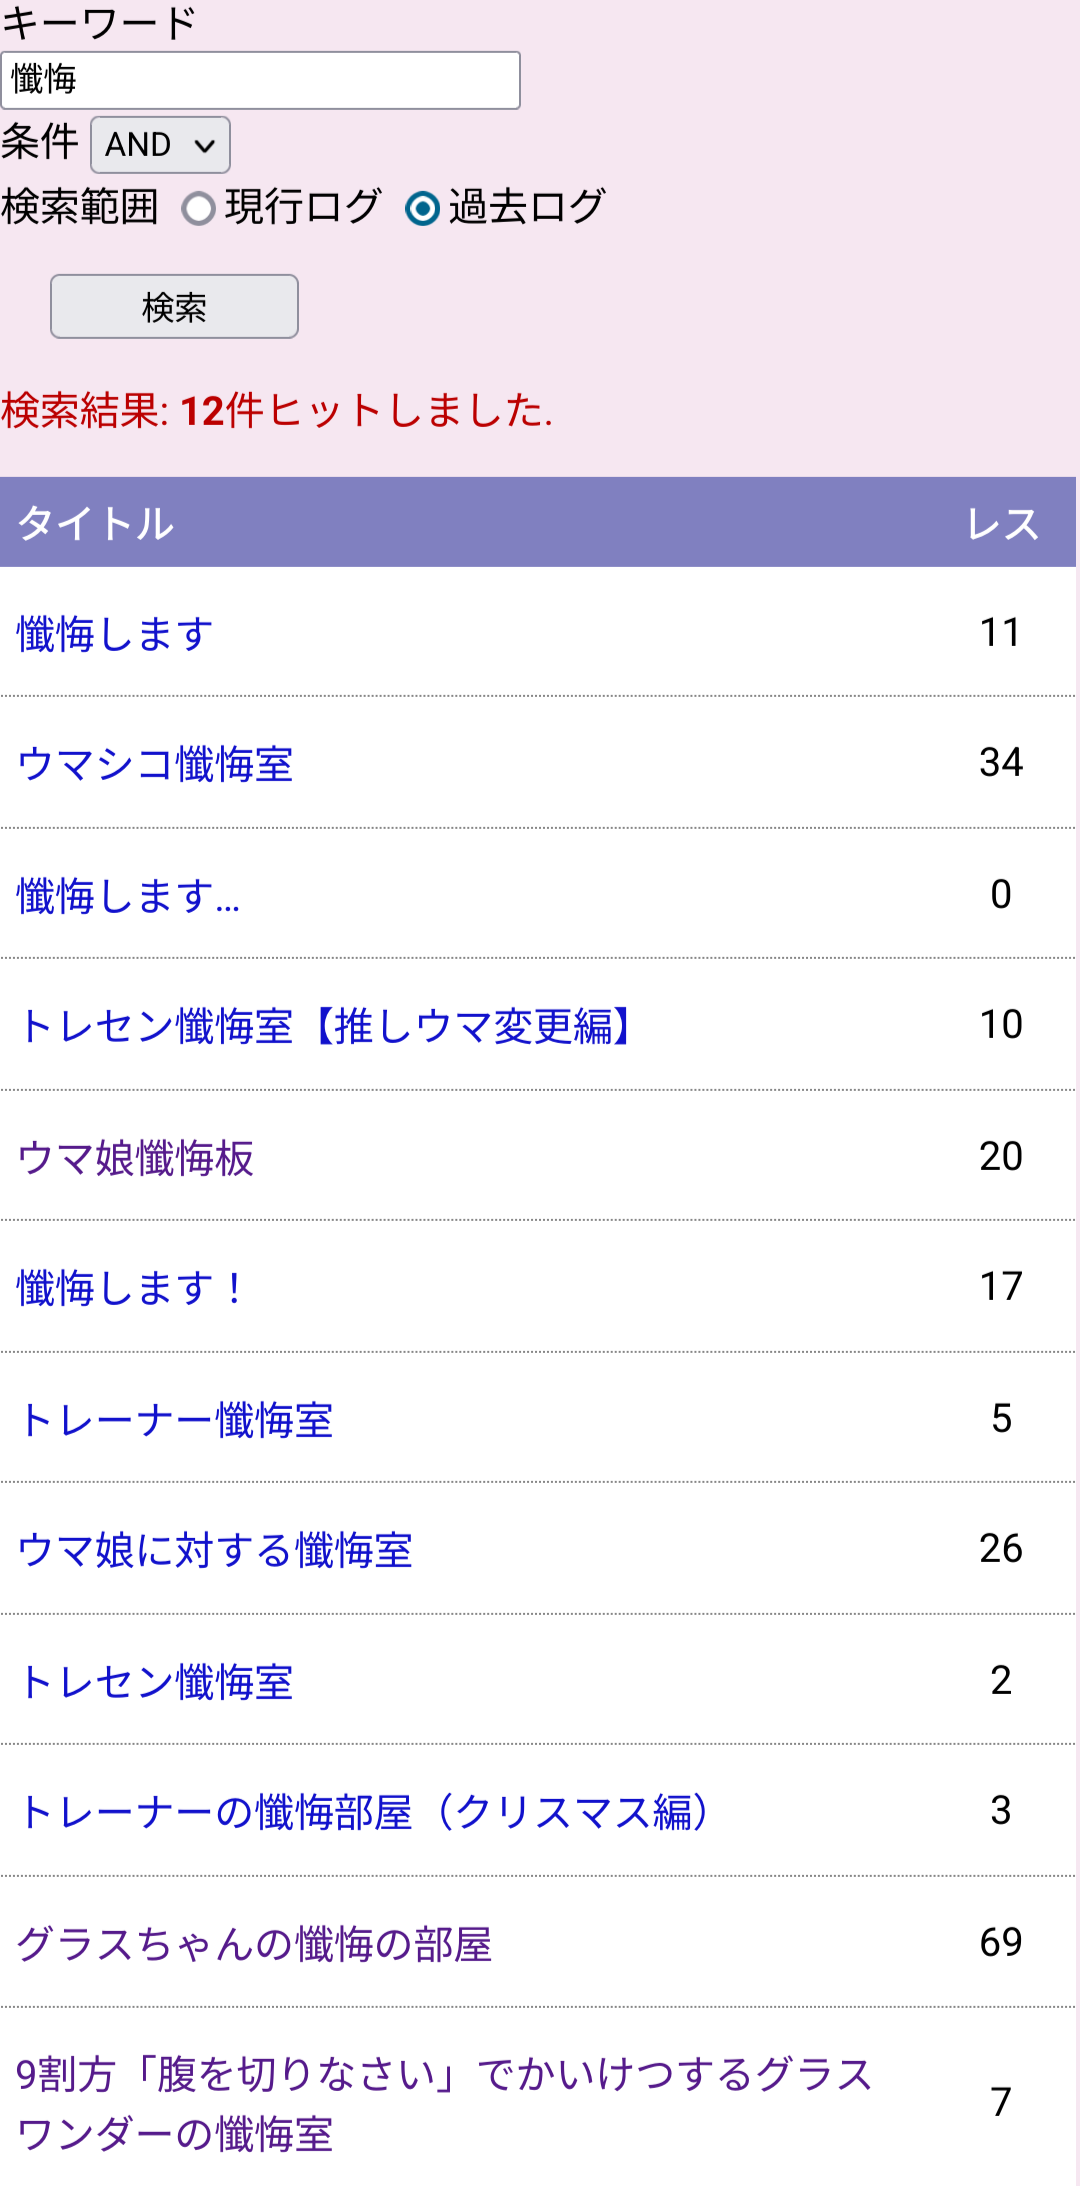
Task: Open the ウマシコ懺悔室 thread link
Action: [x=155, y=764]
